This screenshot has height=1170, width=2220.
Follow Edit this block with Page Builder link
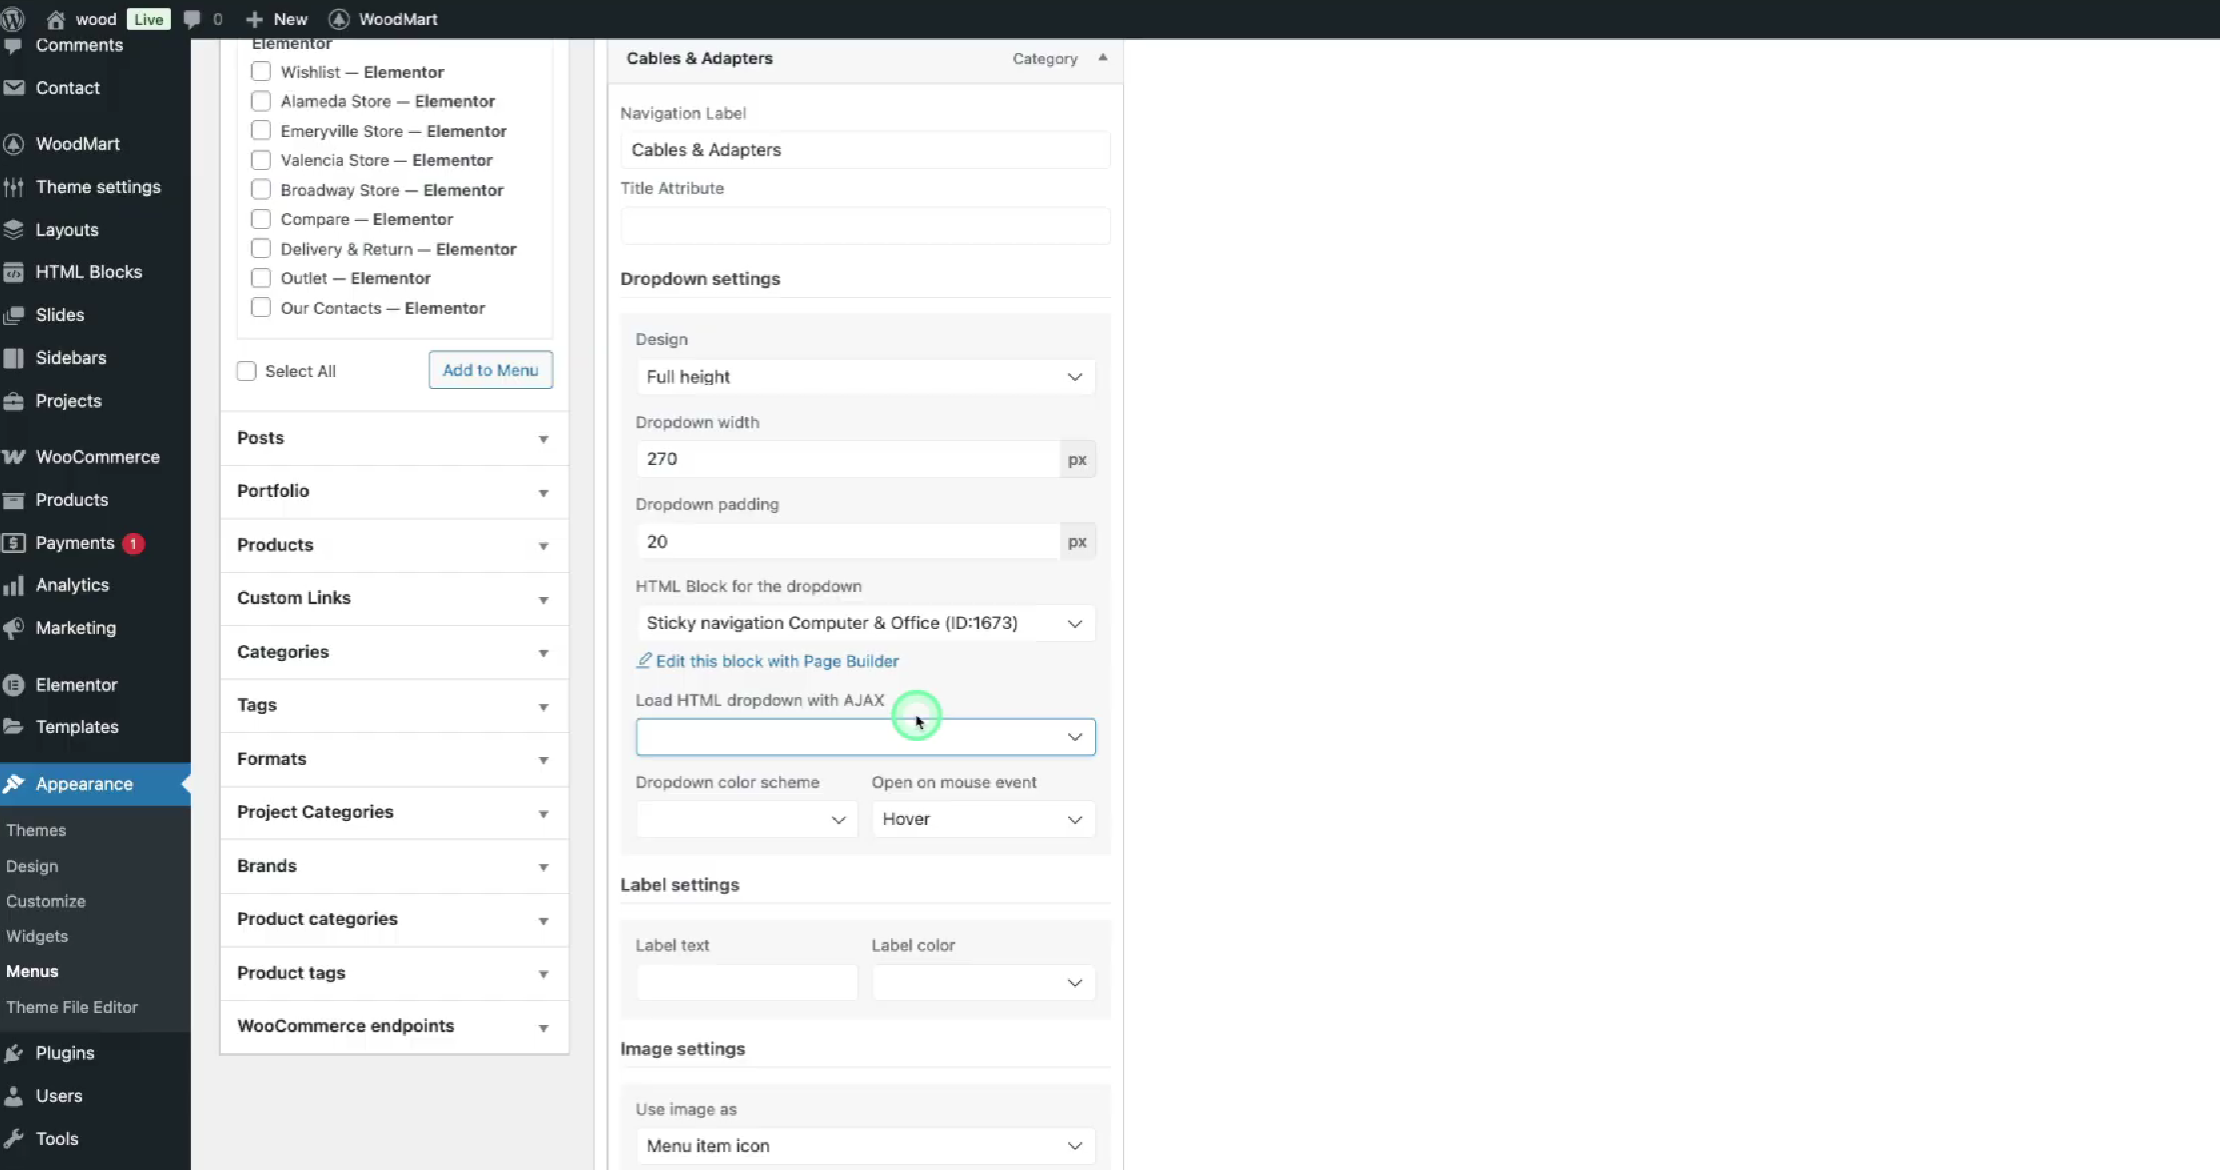coord(777,661)
